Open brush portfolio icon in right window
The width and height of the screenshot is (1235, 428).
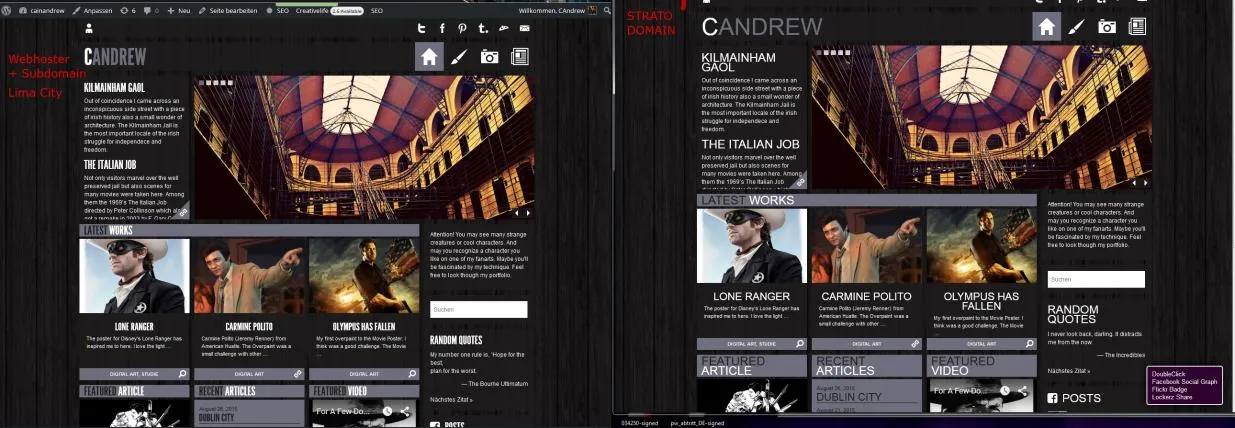[x=1076, y=26]
